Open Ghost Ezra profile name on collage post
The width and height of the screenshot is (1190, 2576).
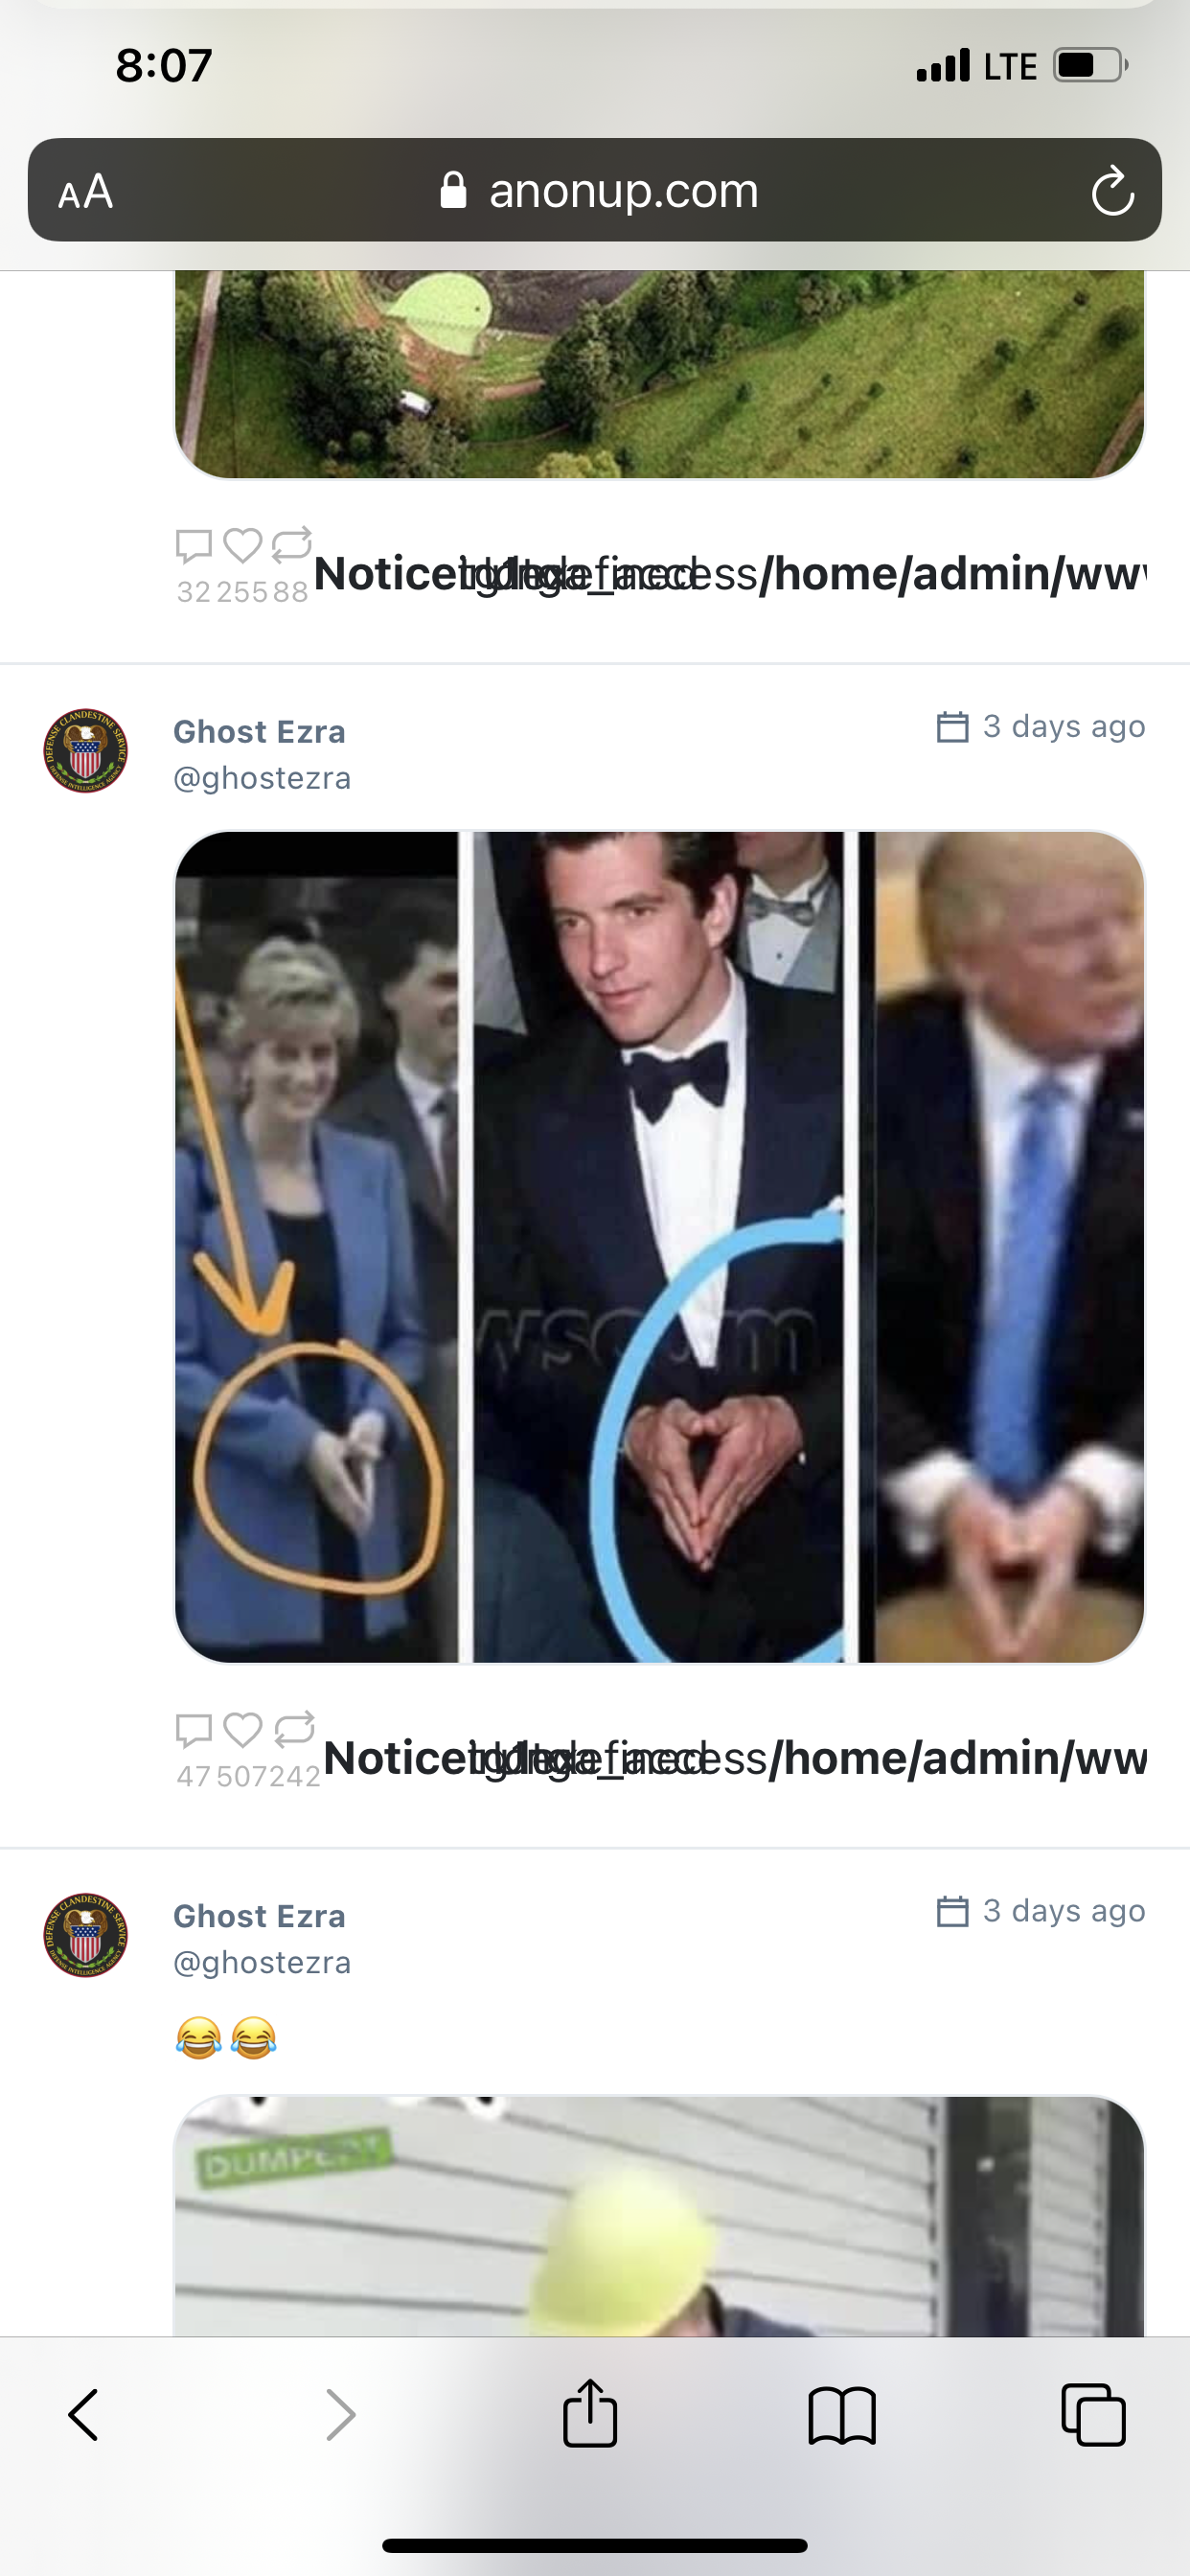point(259,731)
